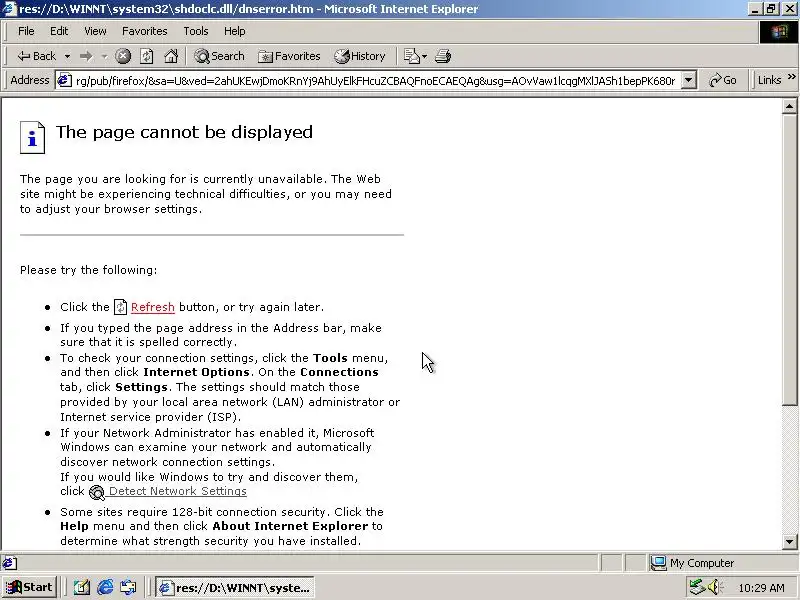The height and width of the screenshot is (600, 800).
Task: Click the volume speaker tray icon
Action: click(715, 587)
